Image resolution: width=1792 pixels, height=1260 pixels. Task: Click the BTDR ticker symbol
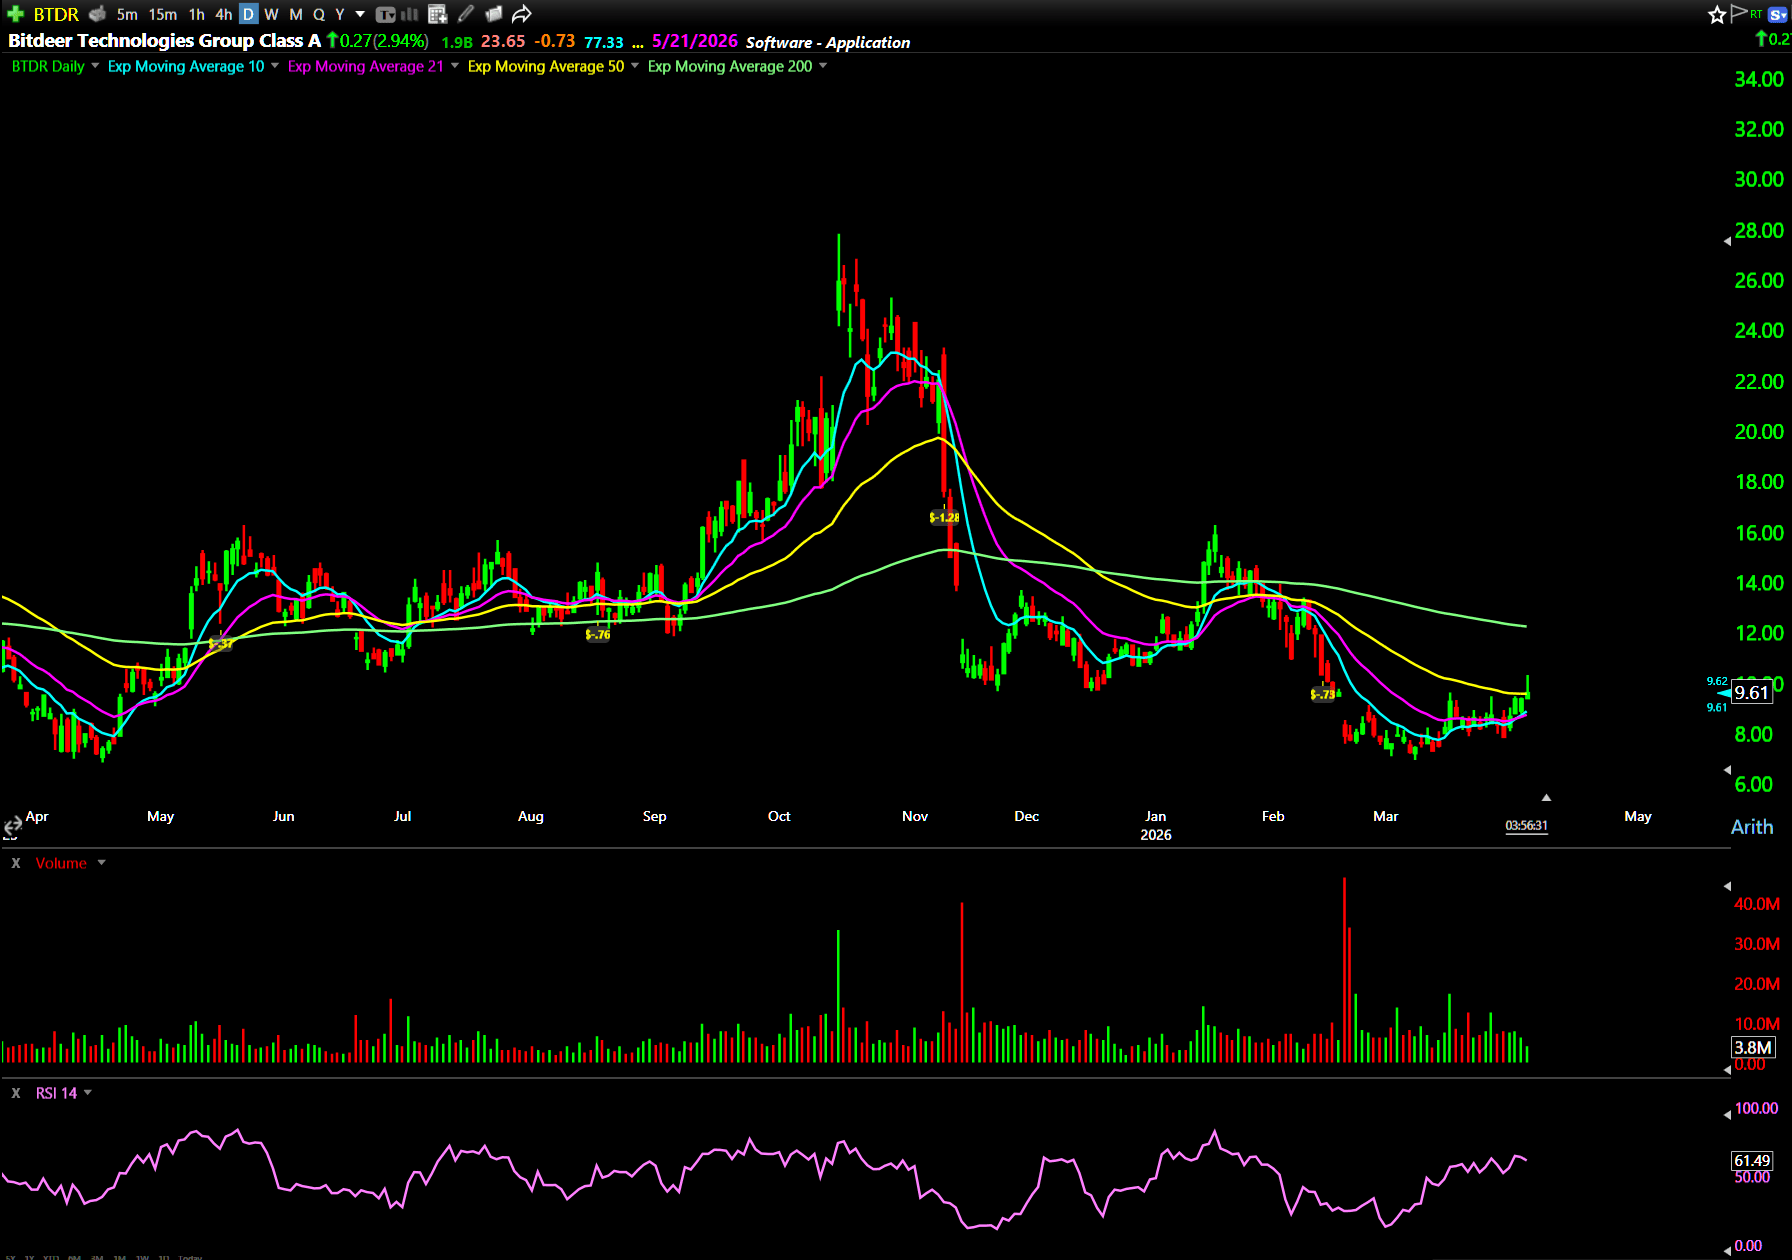(56, 14)
